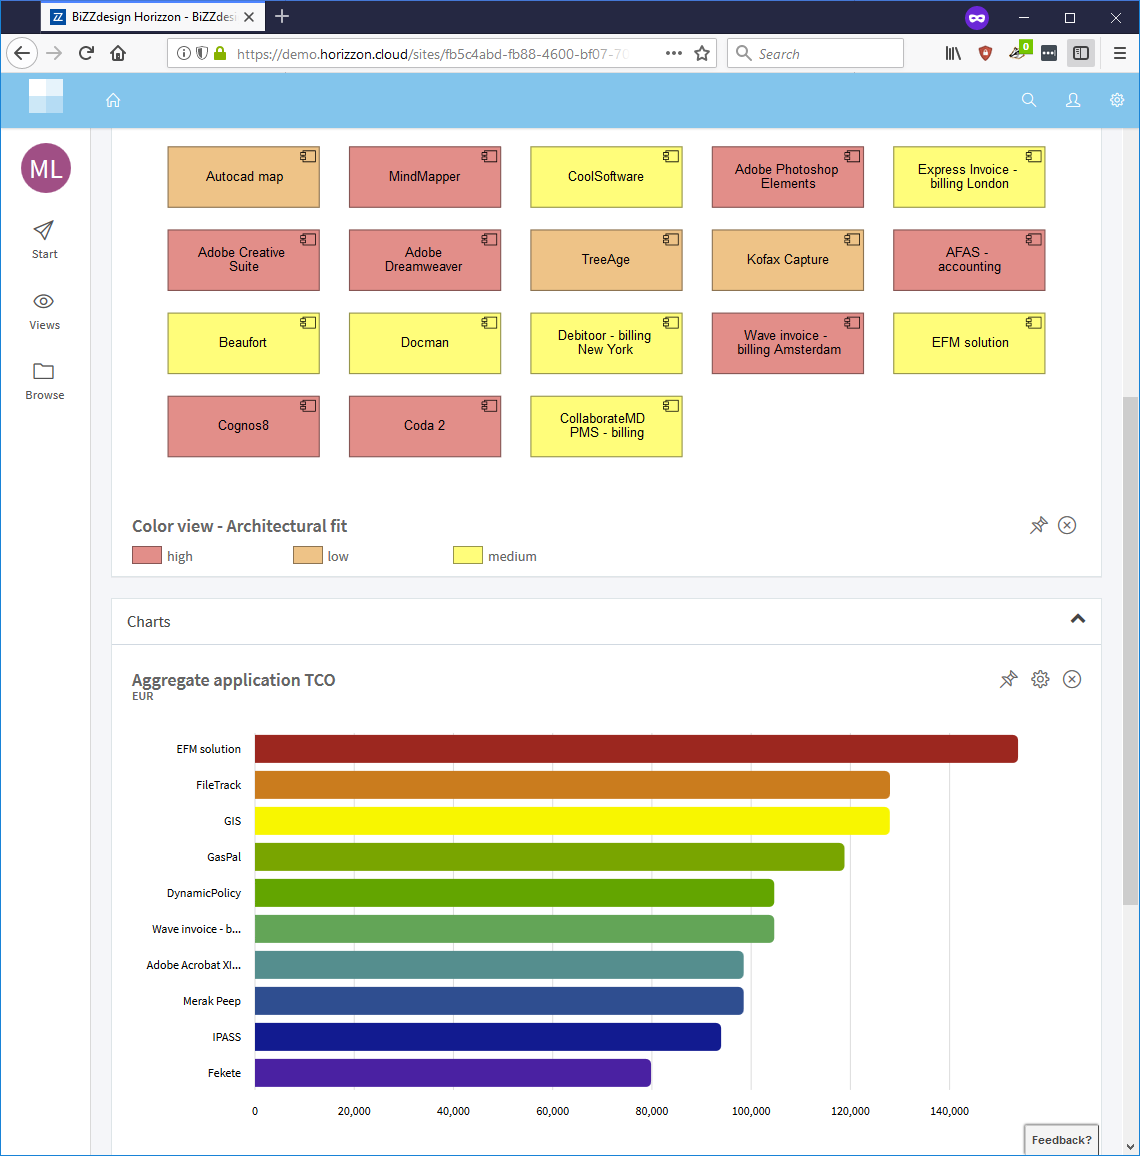The width and height of the screenshot is (1140, 1156).
Task: Click the page vertical scrollbar thumb
Action: [1130, 651]
